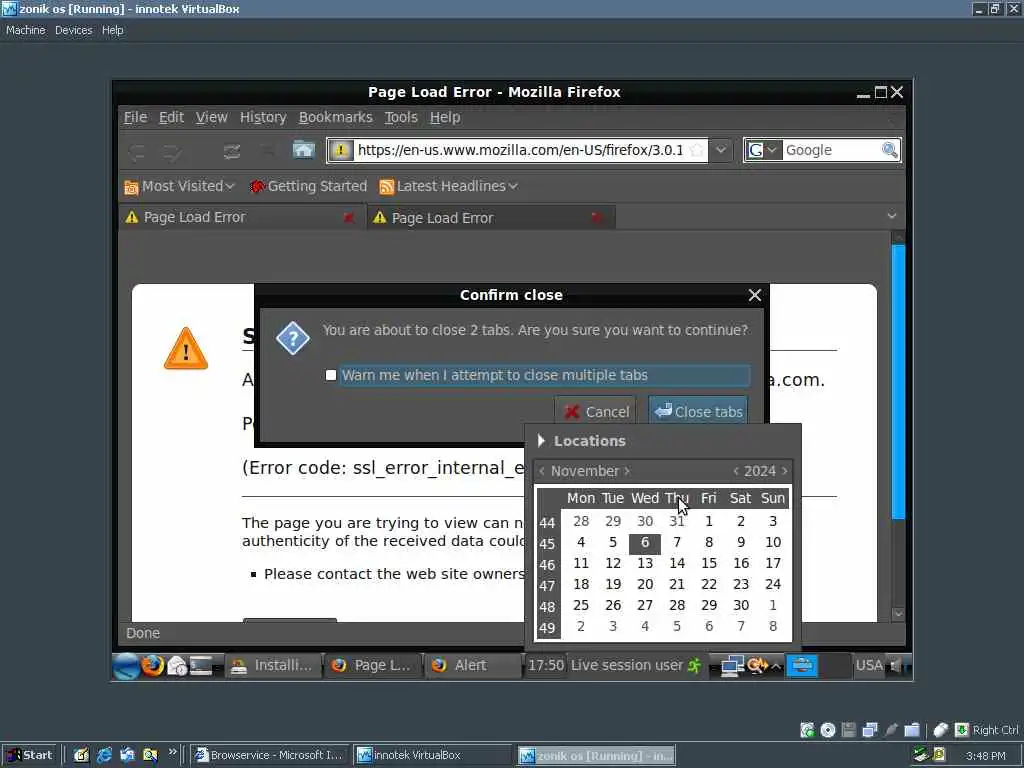Expand the Most Visited bookmarks dropdown
This screenshot has width=1024, height=768.
230,187
